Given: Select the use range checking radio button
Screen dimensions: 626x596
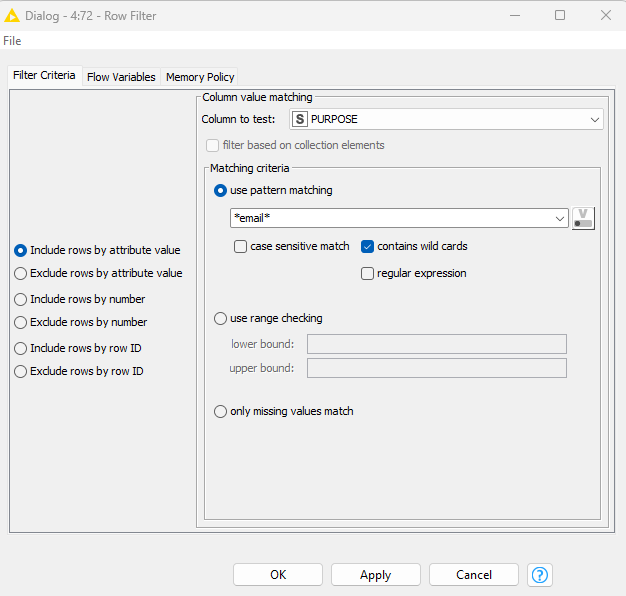Looking at the screenshot, I should click(221, 318).
